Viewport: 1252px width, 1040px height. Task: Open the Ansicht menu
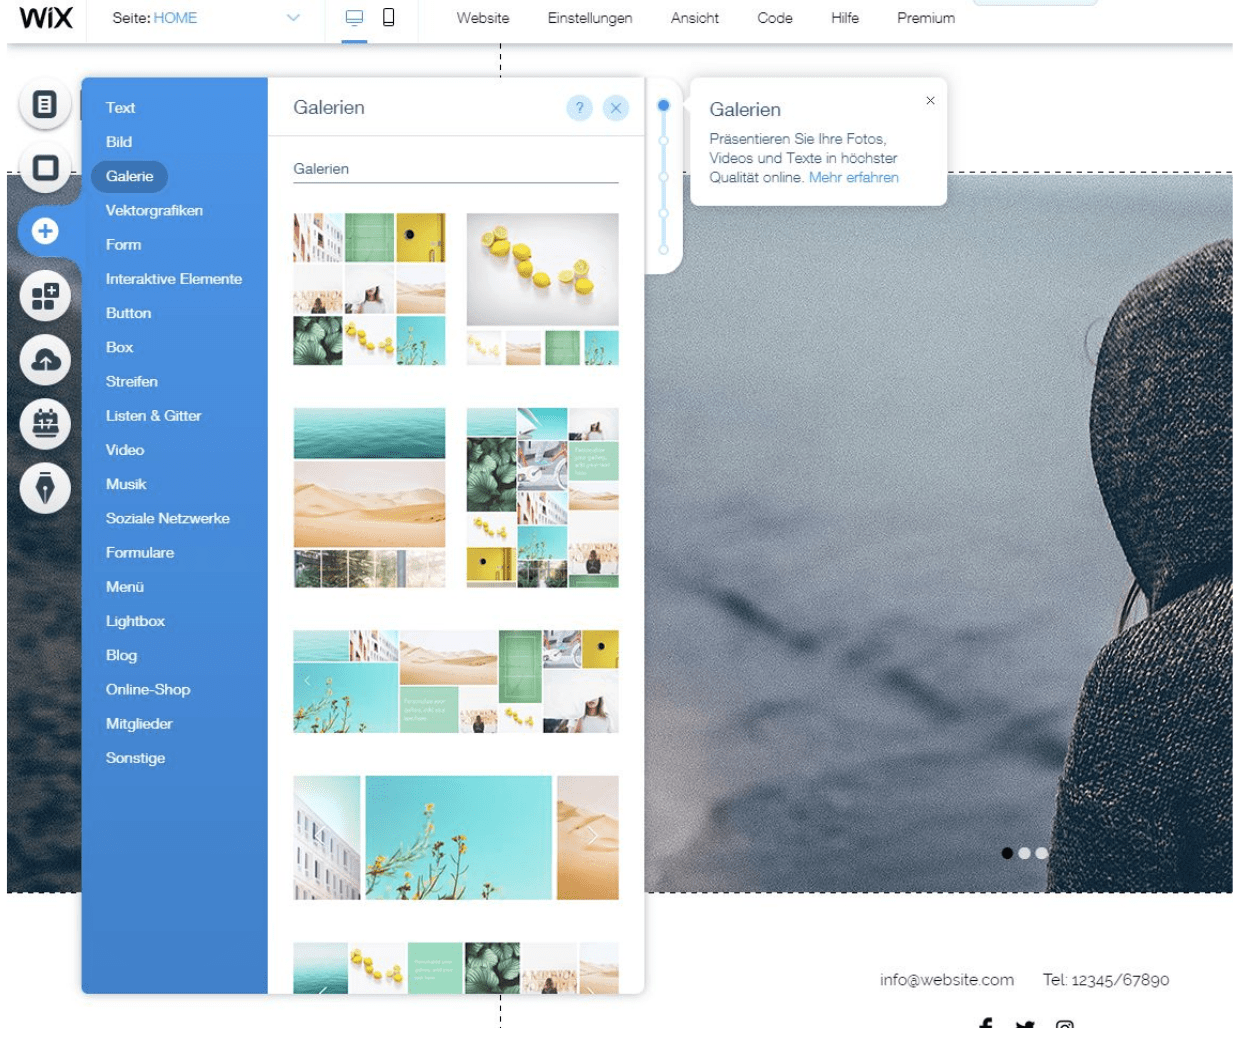click(x=695, y=18)
